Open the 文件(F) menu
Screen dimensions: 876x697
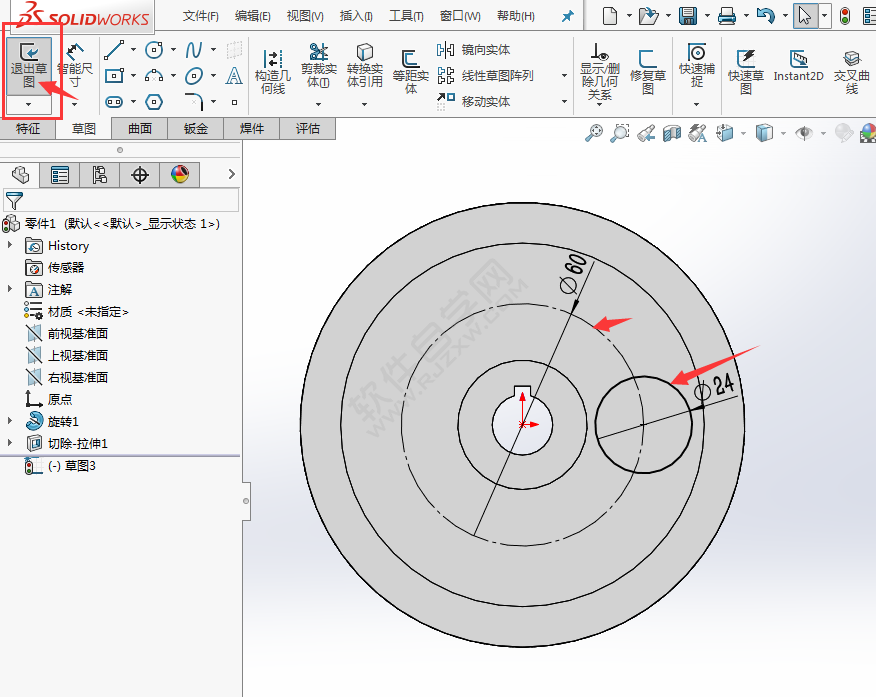tap(201, 16)
